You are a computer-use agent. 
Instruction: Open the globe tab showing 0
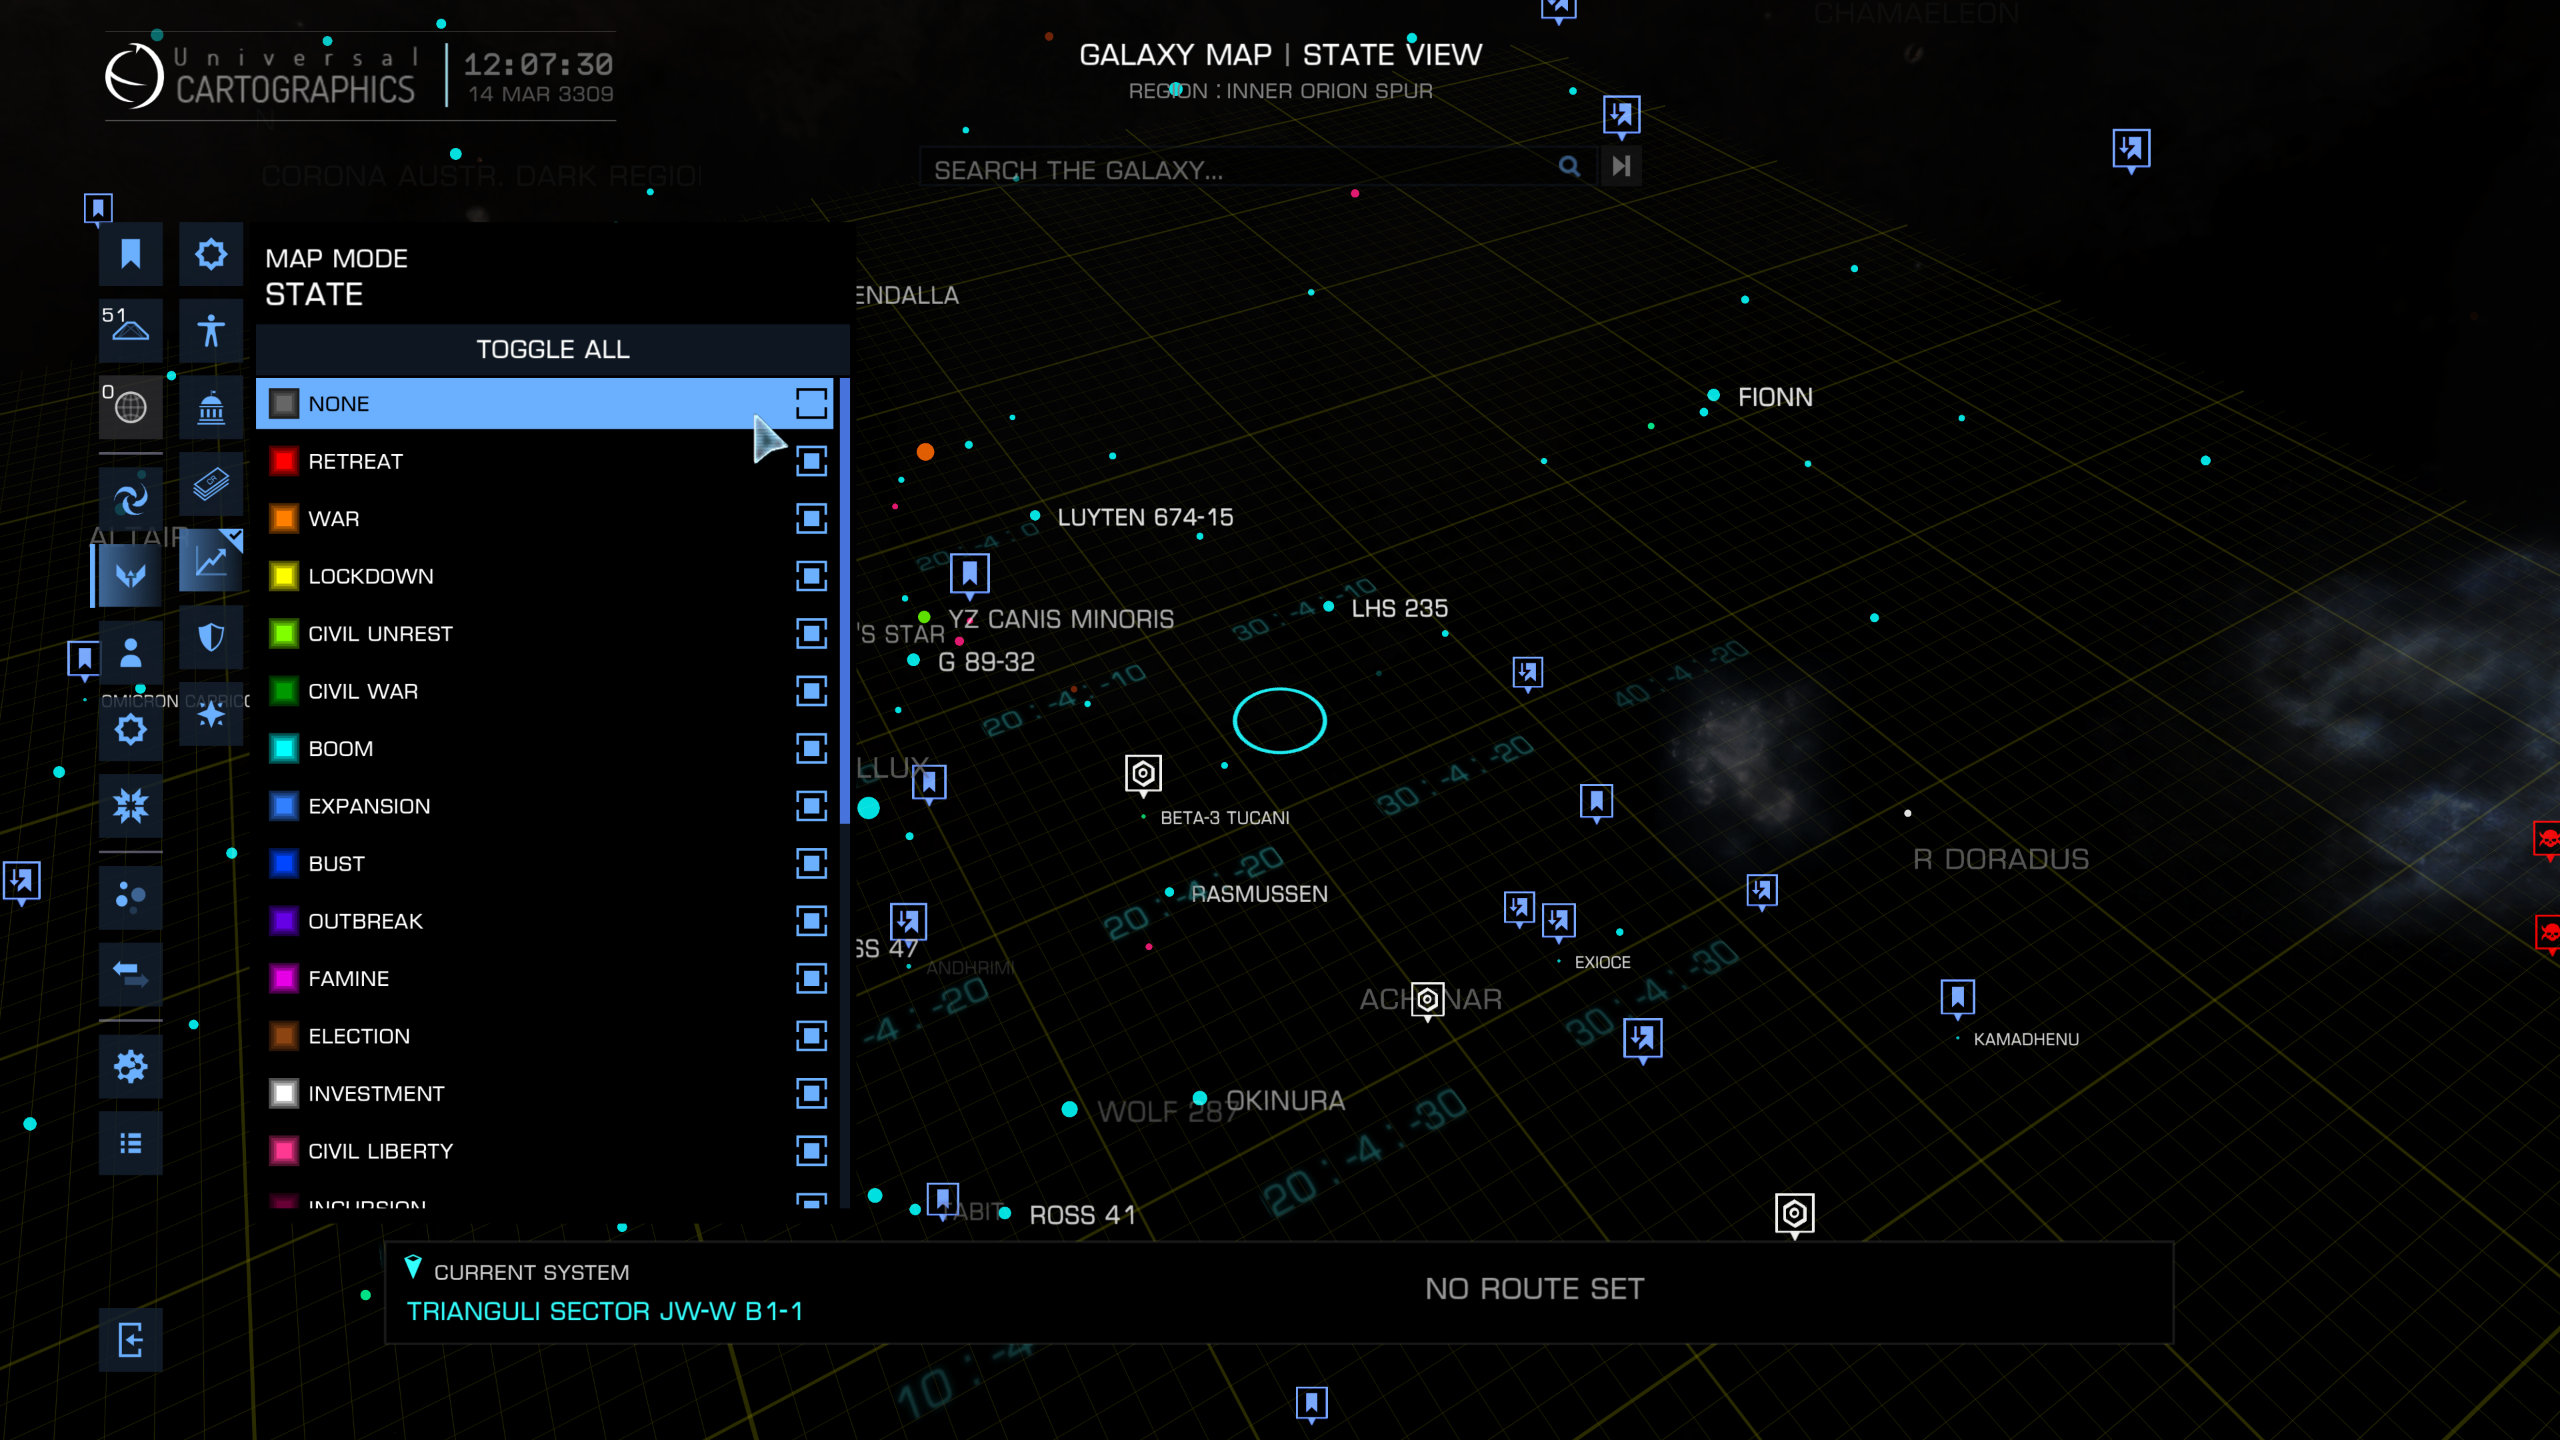[130, 407]
